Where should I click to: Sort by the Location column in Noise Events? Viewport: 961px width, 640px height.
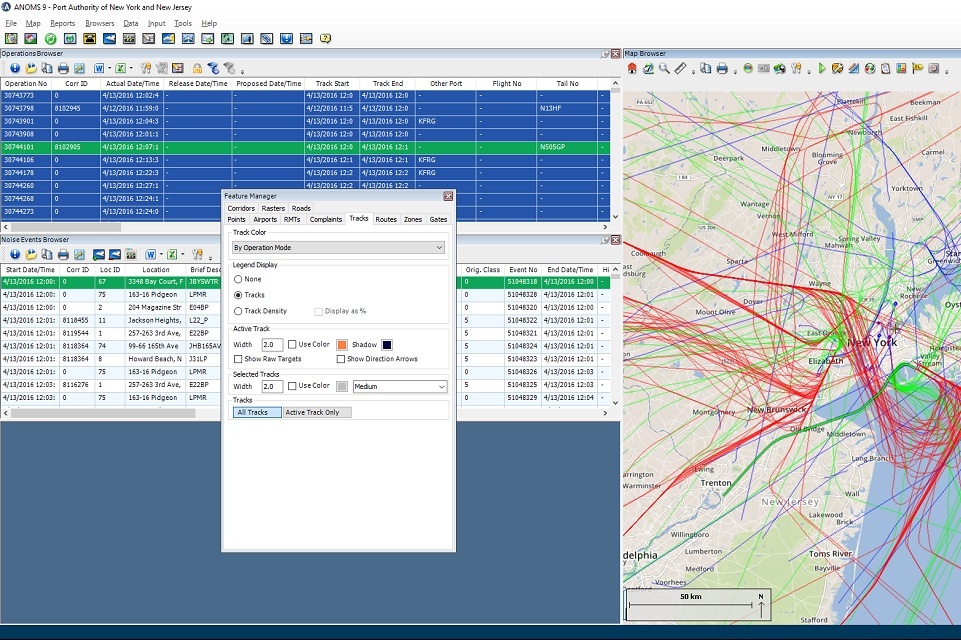coord(156,270)
